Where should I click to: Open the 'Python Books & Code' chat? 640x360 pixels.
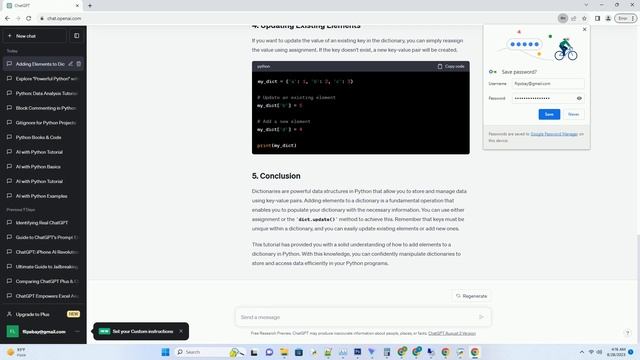[x=43, y=138]
